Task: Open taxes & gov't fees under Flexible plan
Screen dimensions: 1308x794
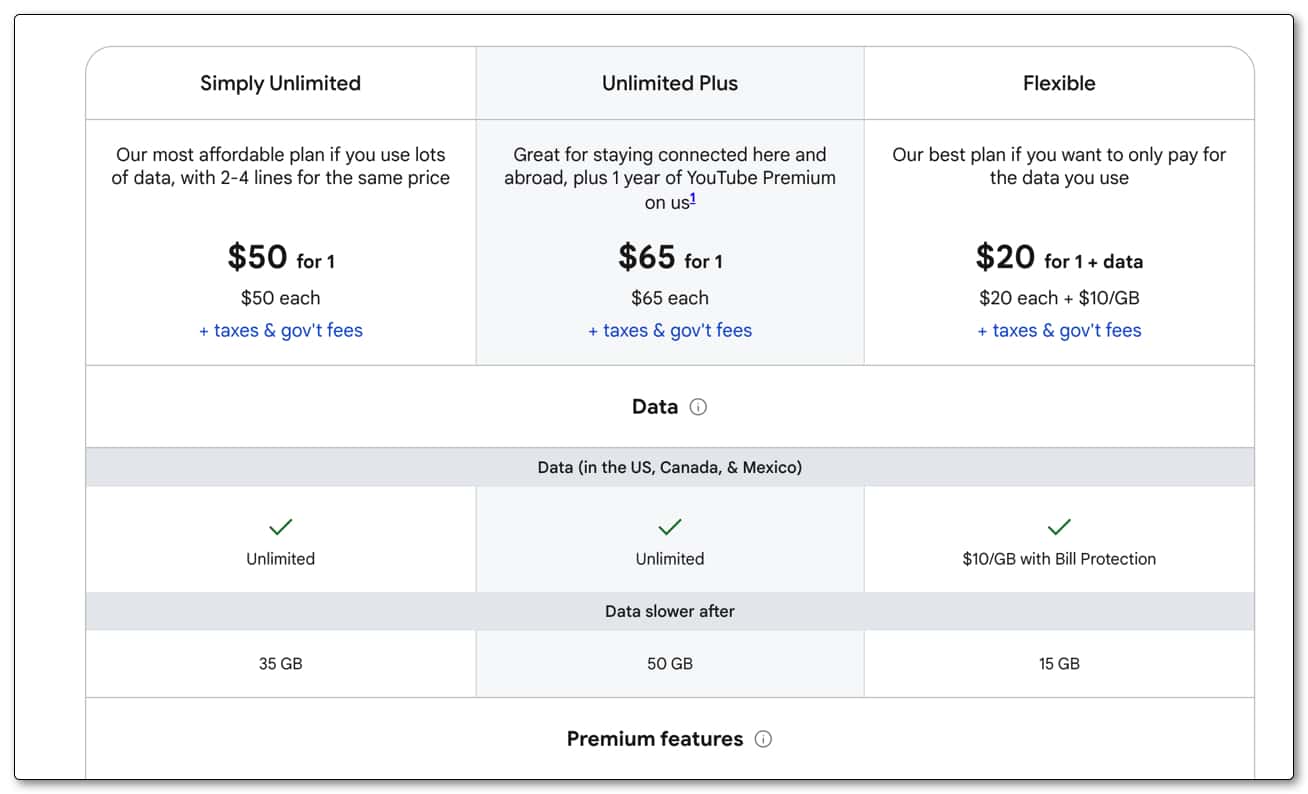Action: pos(1059,330)
